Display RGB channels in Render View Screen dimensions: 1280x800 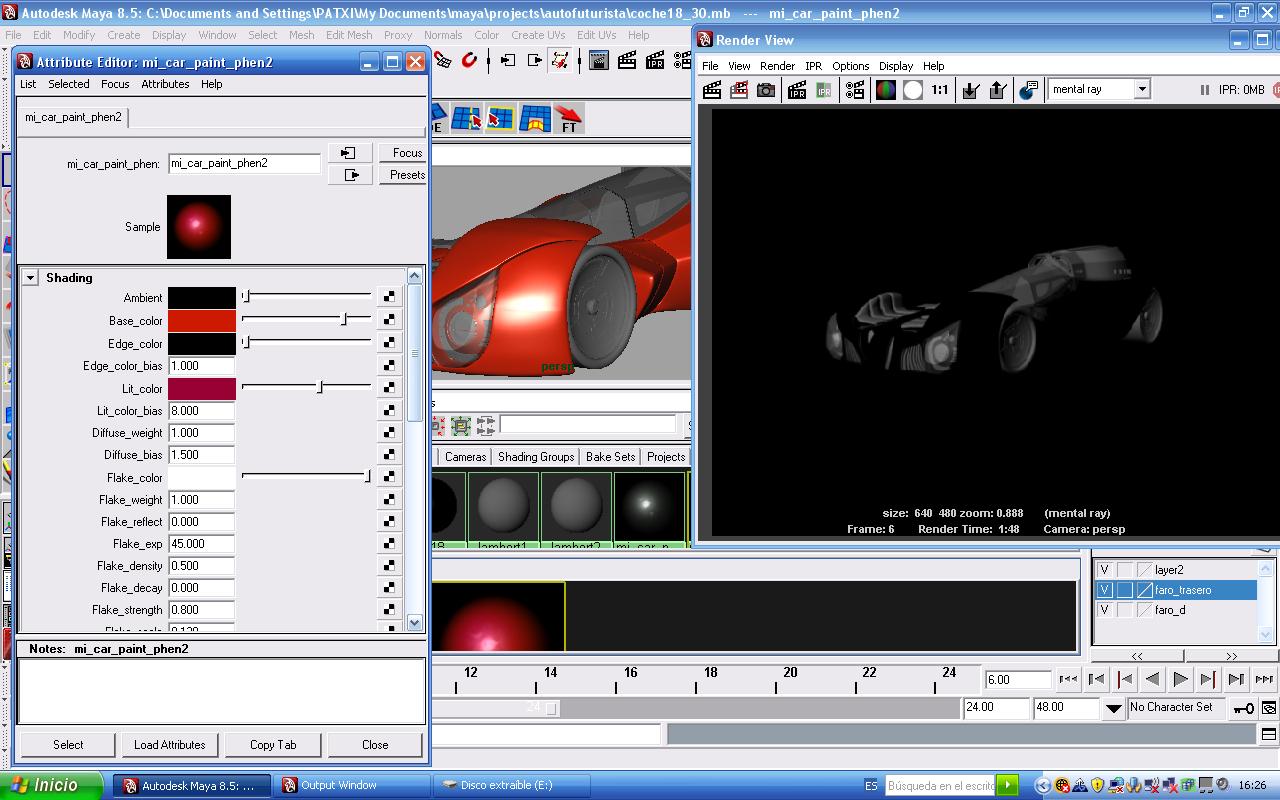tap(886, 90)
